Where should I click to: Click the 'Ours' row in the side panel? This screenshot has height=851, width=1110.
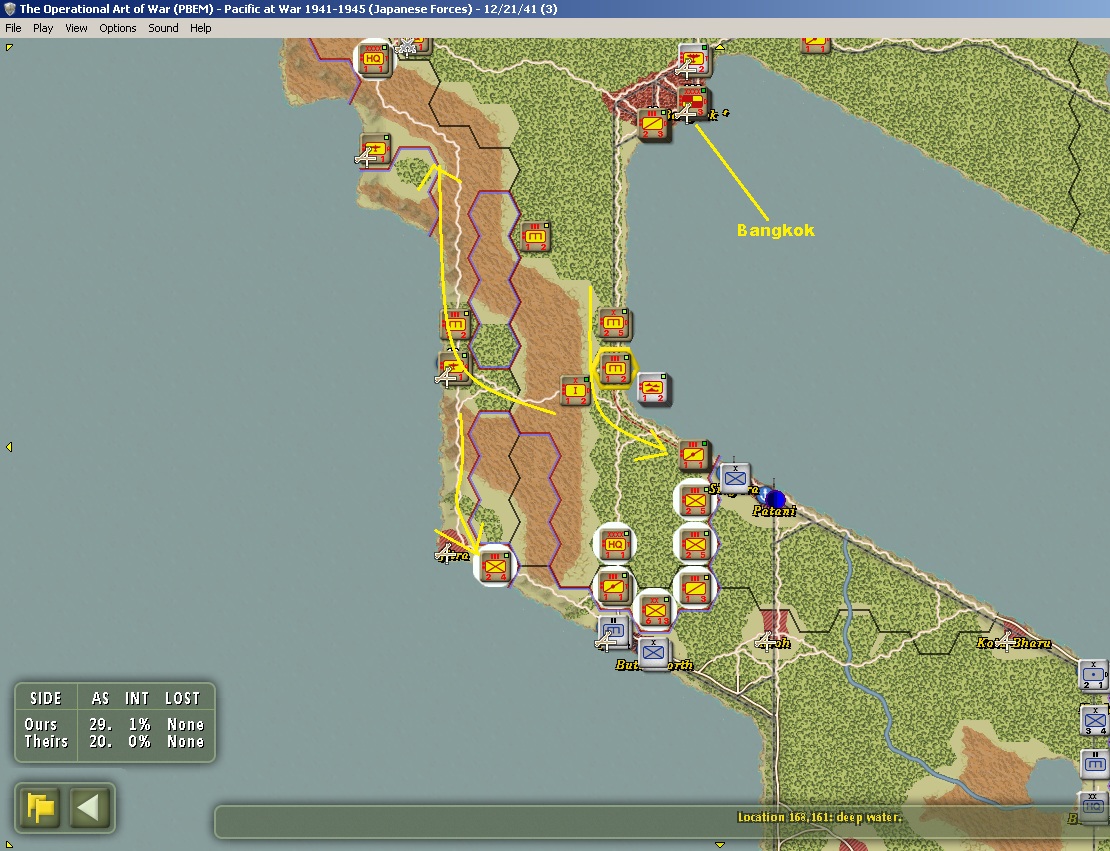115,724
